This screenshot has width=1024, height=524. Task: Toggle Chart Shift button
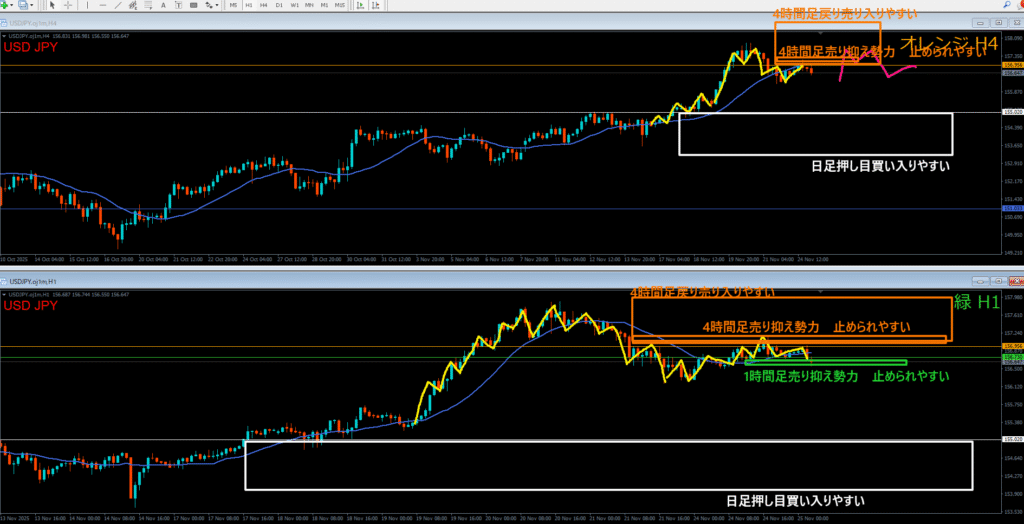tap(376, 5)
